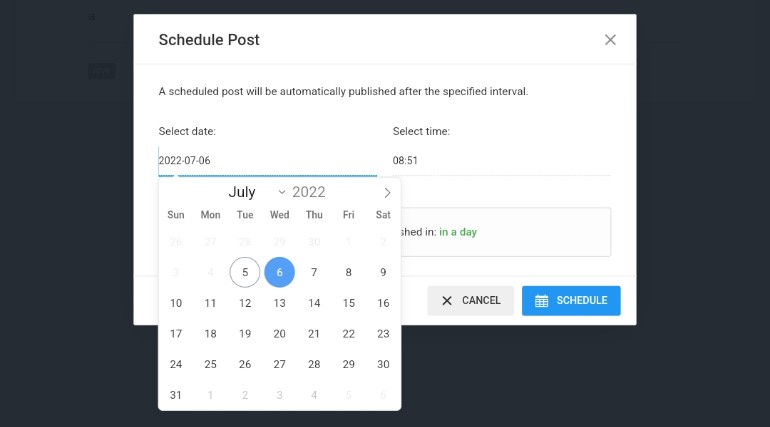Choose Saturday July 9
Image resolution: width=770 pixels, height=427 pixels.
(x=383, y=272)
